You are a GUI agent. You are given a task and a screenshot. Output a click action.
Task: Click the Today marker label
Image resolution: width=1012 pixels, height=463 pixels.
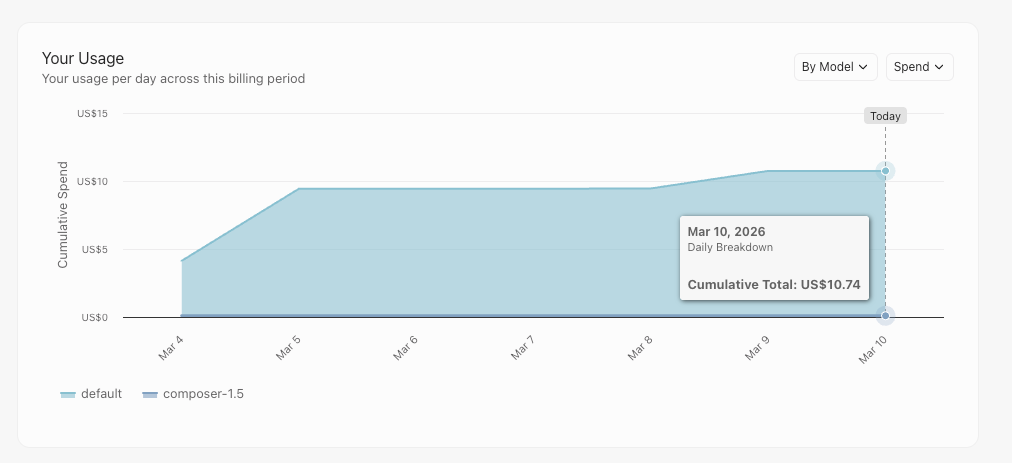click(x=885, y=116)
